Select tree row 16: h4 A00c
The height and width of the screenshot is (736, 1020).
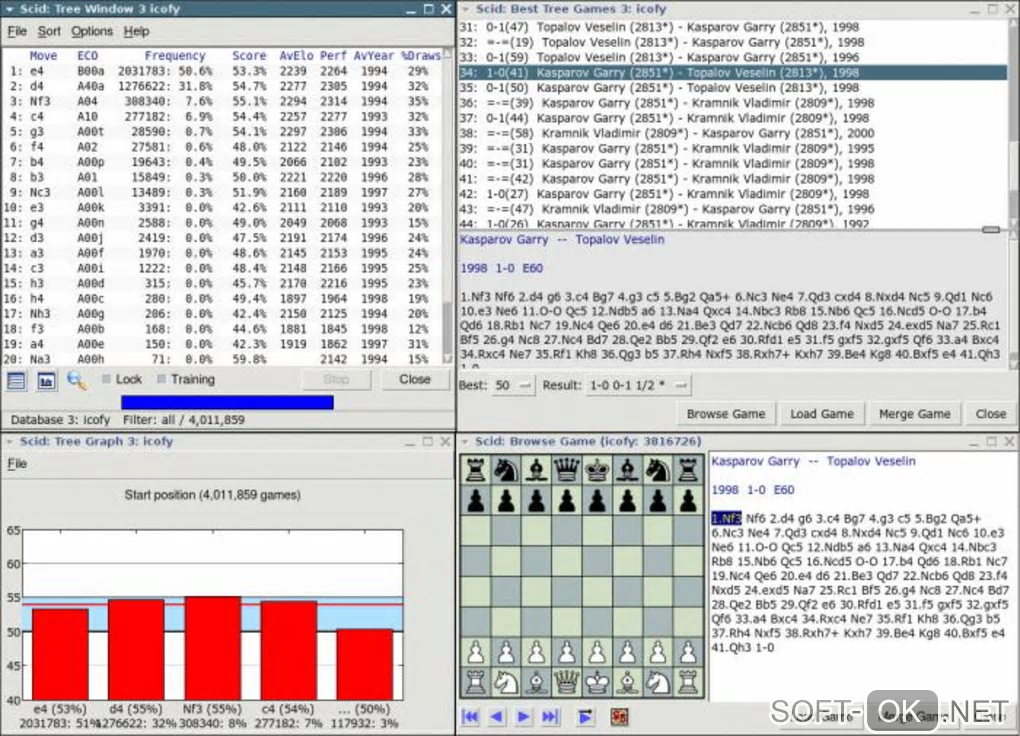pos(221,299)
